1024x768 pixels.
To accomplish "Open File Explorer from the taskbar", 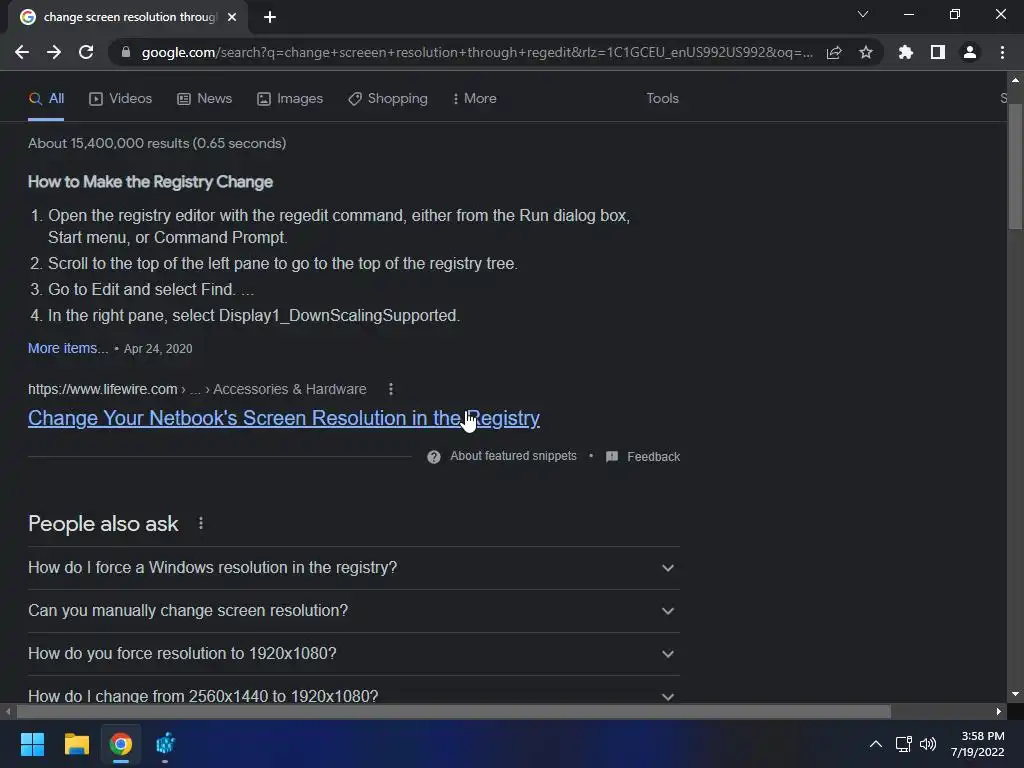I will pos(76,744).
